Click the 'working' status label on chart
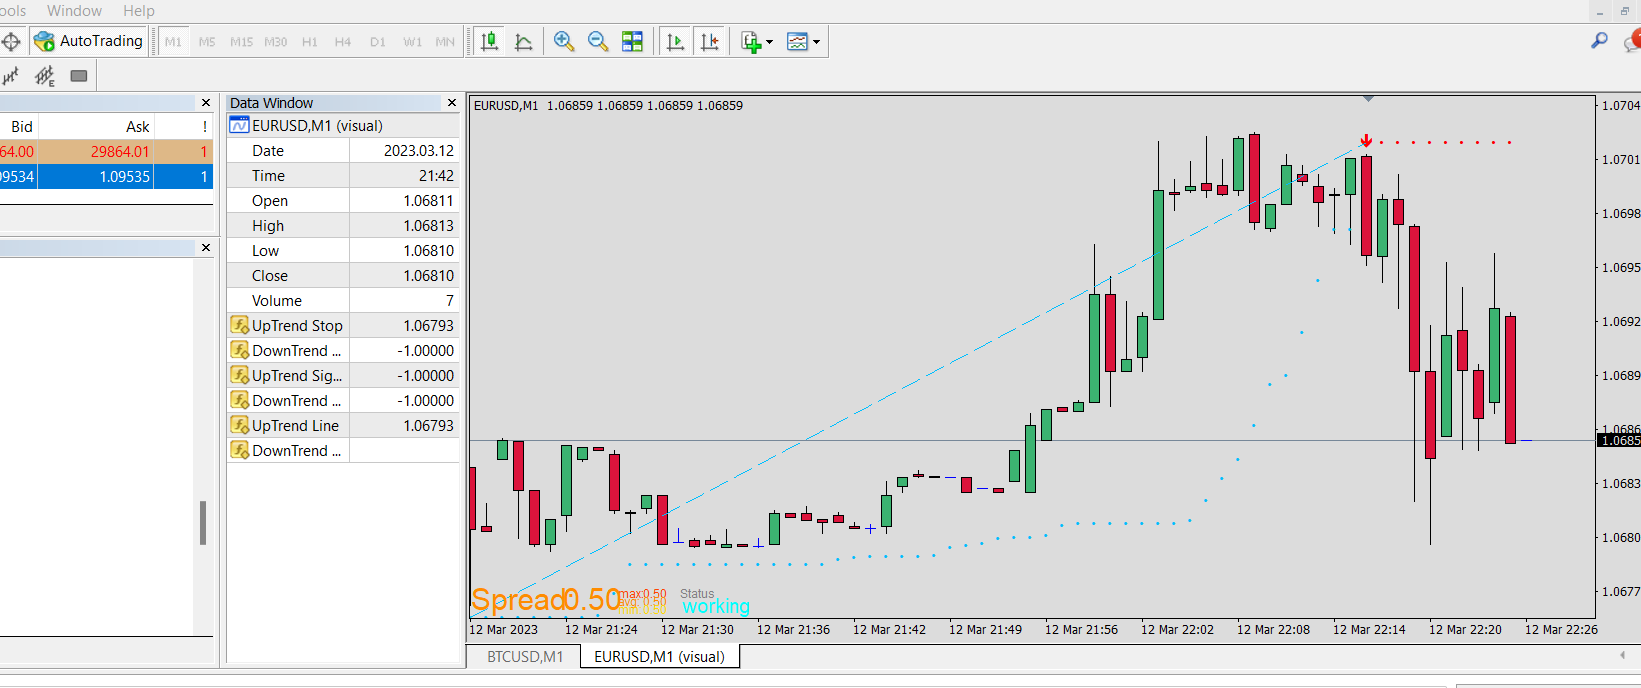Screen dimensions: 1641x688 point(716,606)
